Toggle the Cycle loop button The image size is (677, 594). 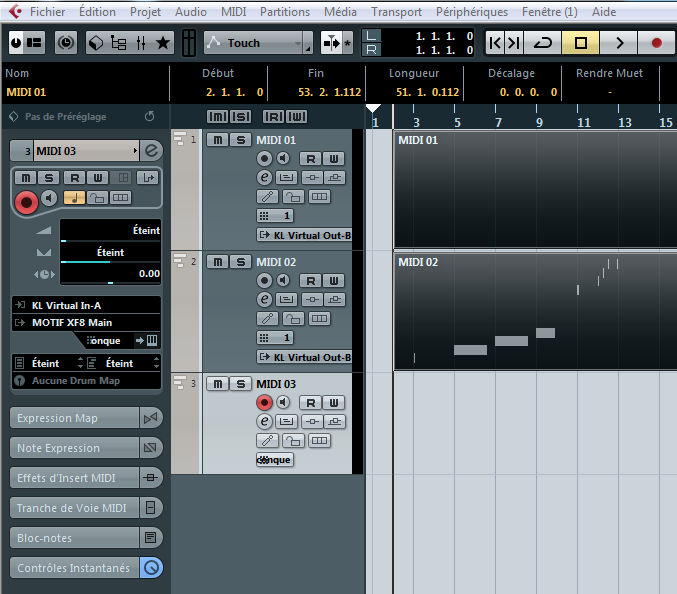(x=543, y=43)
